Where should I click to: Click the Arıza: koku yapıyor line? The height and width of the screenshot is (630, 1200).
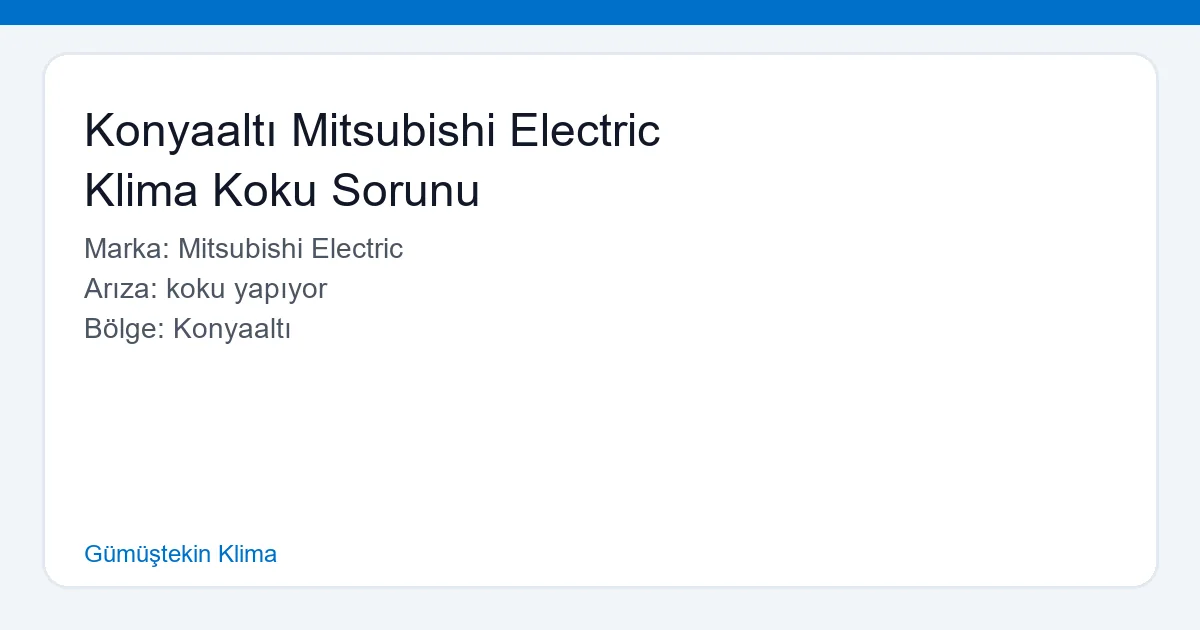(205, 289)
